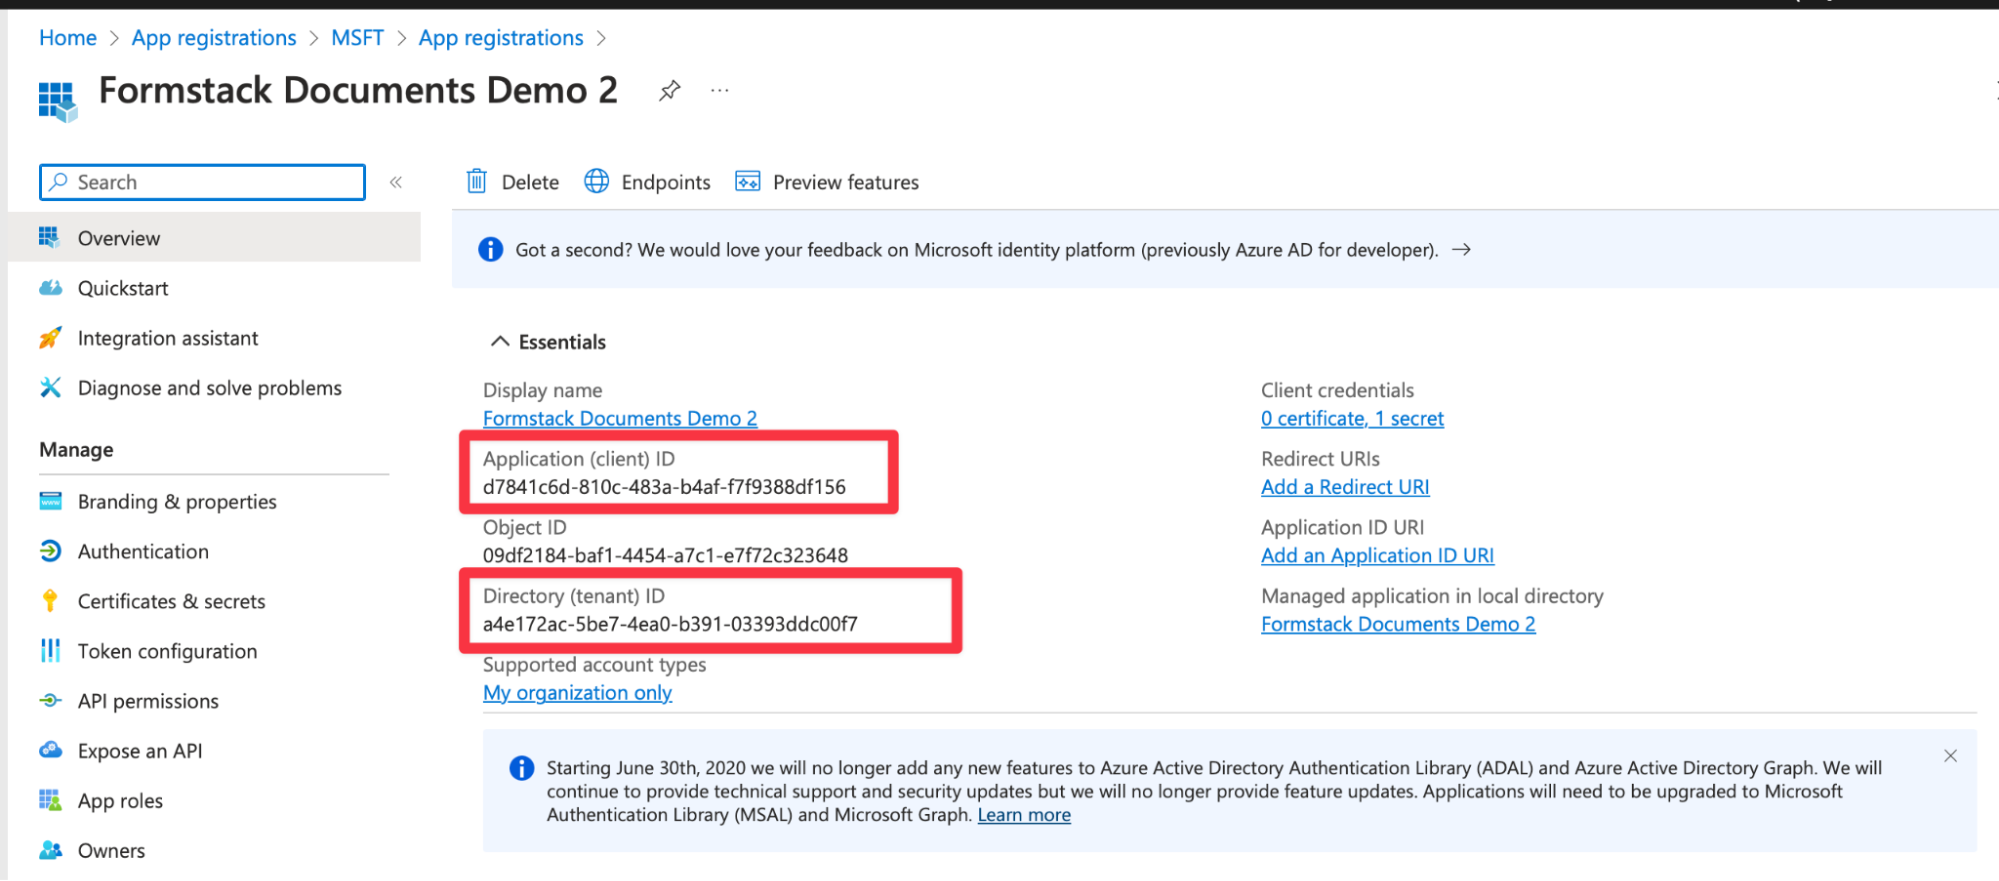
Task: Collapse the Essentials section
Action: pyautogui.click(x=500, y=342)
